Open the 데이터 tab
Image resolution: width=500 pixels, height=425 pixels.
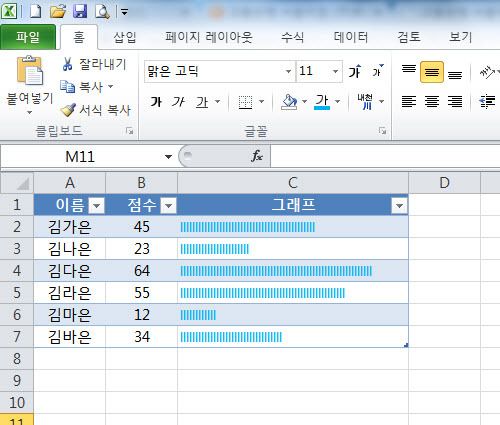(x=351, y=37)
